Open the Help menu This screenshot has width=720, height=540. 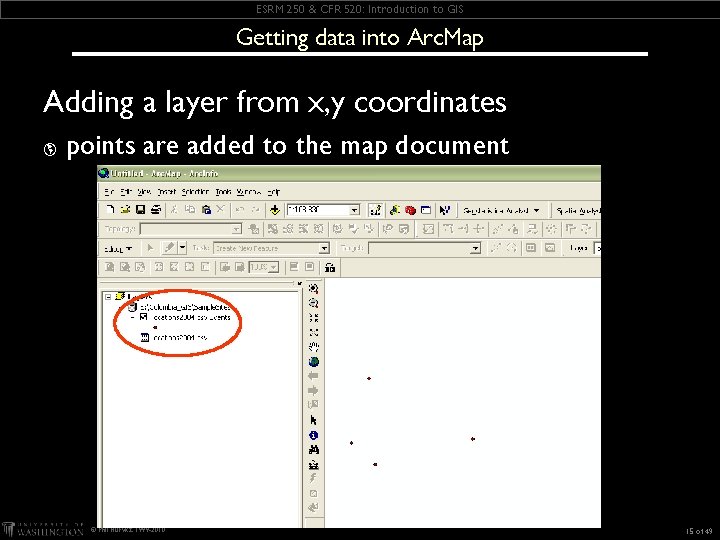point(274,191)
